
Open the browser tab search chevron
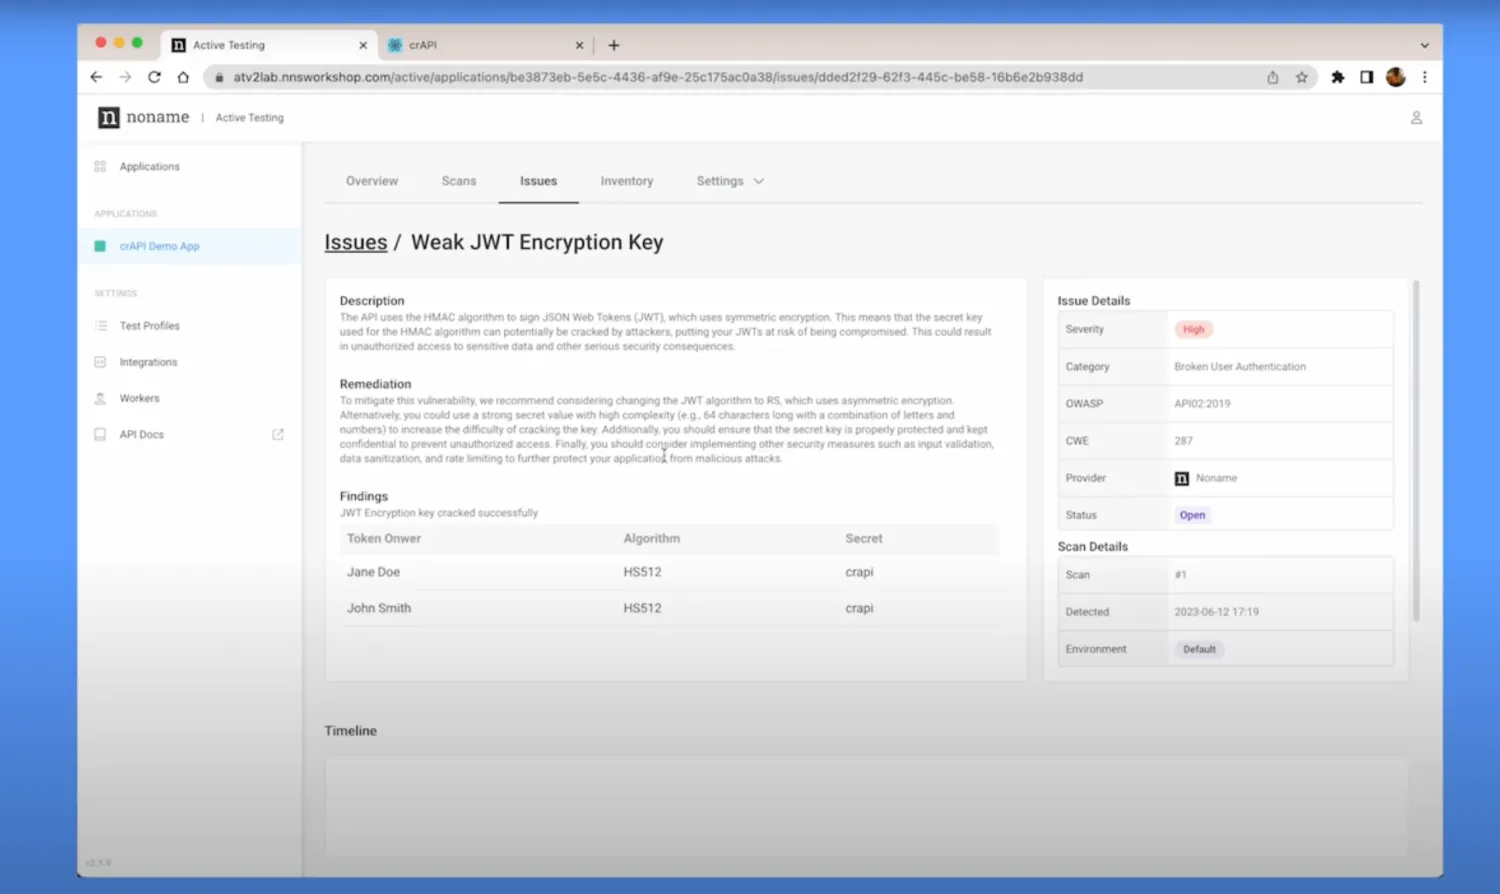tap(1424, 45)
